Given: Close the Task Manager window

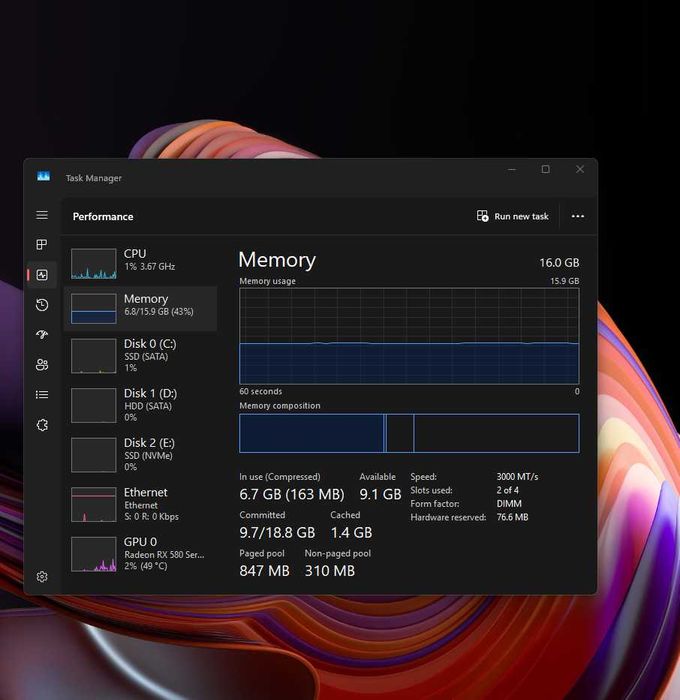Looking at the screenshot, I should pos(580,170).
